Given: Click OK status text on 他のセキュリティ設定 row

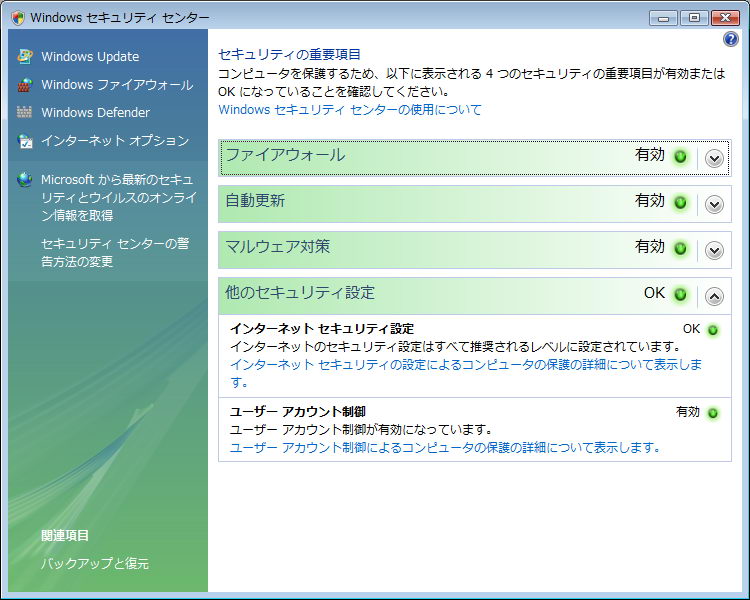Looking at the screenshot, I should (x=654, y=293).
